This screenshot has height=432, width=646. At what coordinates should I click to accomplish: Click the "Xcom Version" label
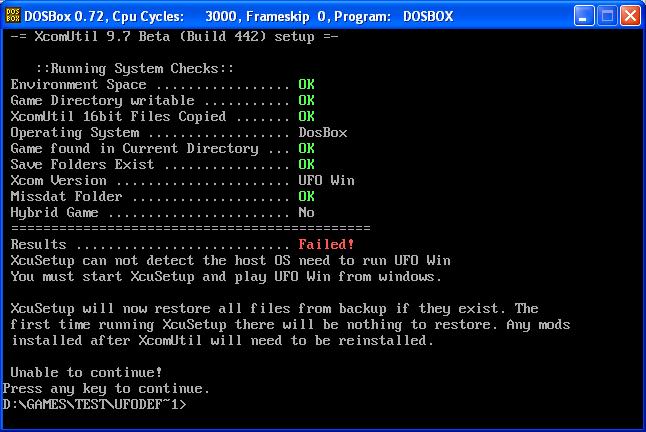pyautogui.click(x=59, y=180)
